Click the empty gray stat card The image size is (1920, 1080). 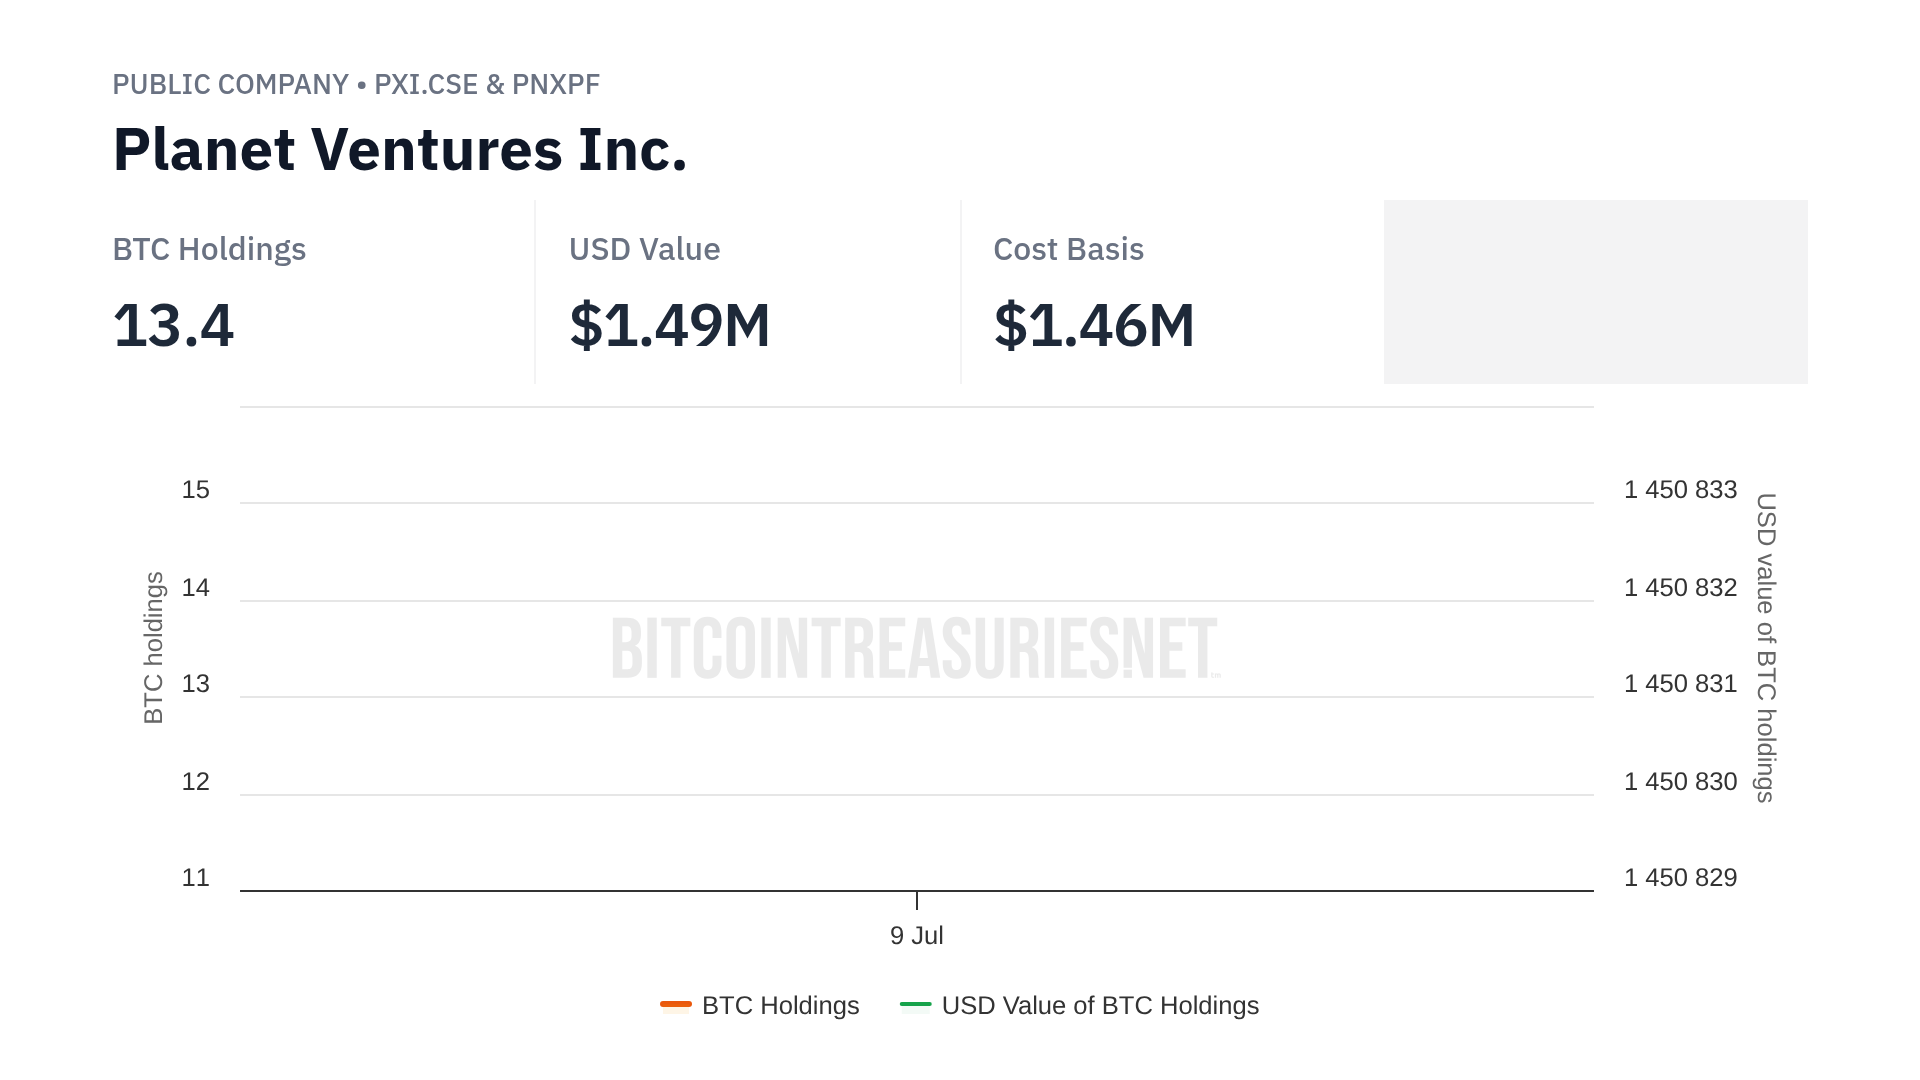coord(1595,292)
